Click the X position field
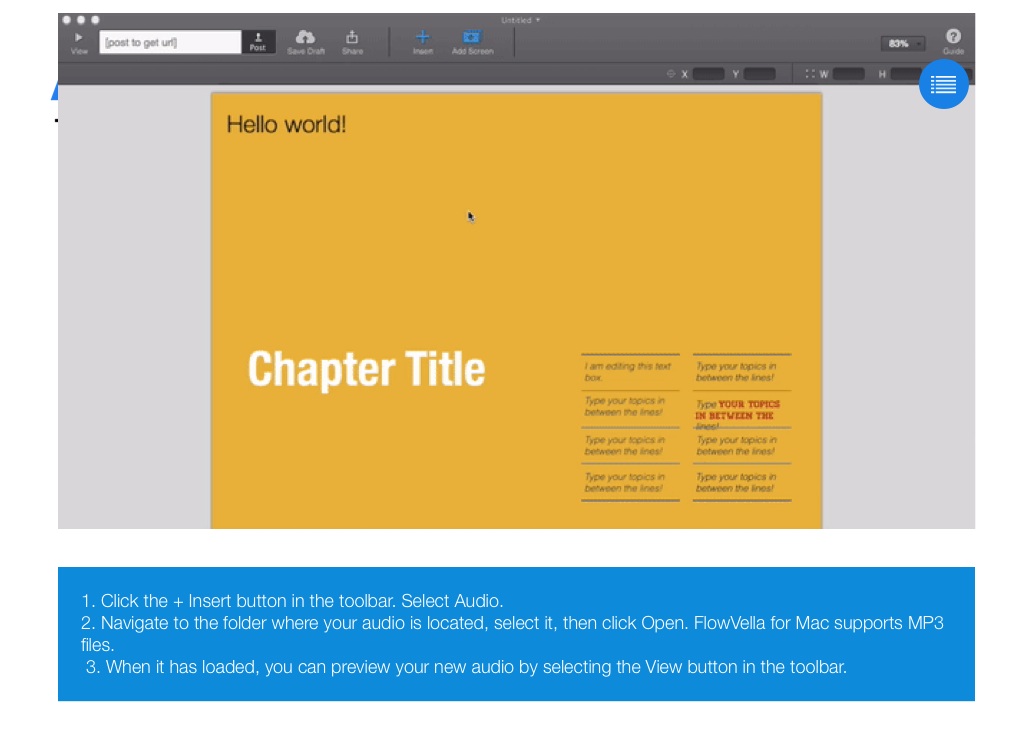The height and width of the screenshot is (748, 1024). click(708, 74)
